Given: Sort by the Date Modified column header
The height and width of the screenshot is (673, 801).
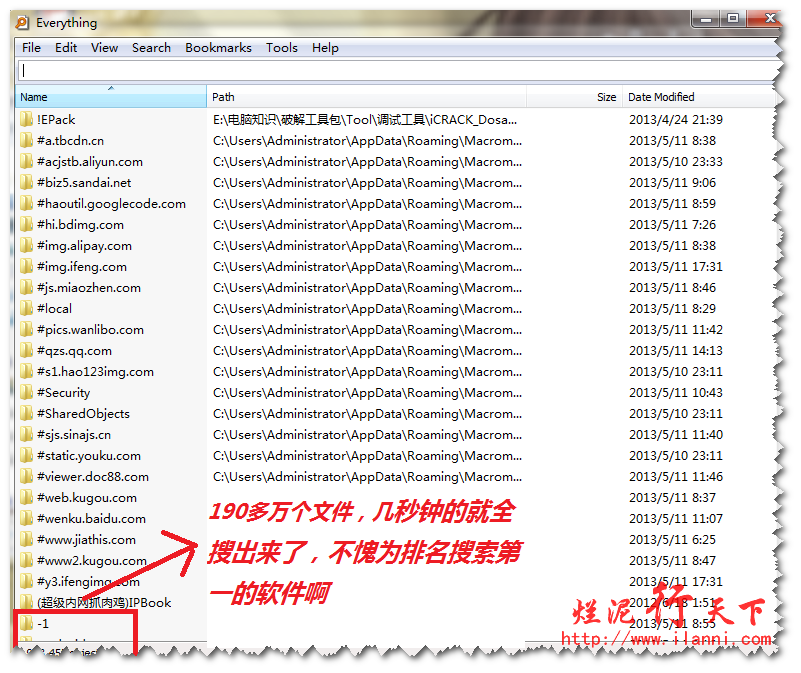Looking at the screenshot, I should tap(698, 97).
